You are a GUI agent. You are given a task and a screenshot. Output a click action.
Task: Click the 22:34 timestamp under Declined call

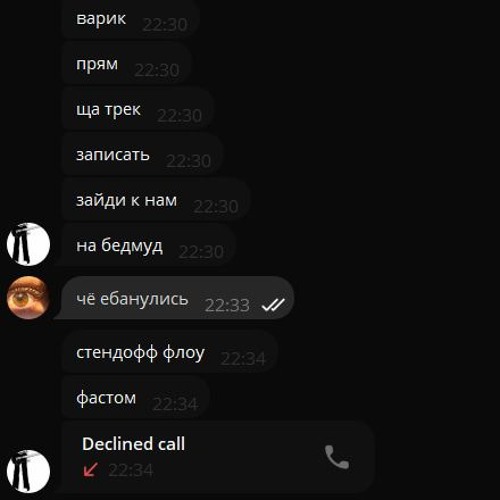[x=131, y=470]
